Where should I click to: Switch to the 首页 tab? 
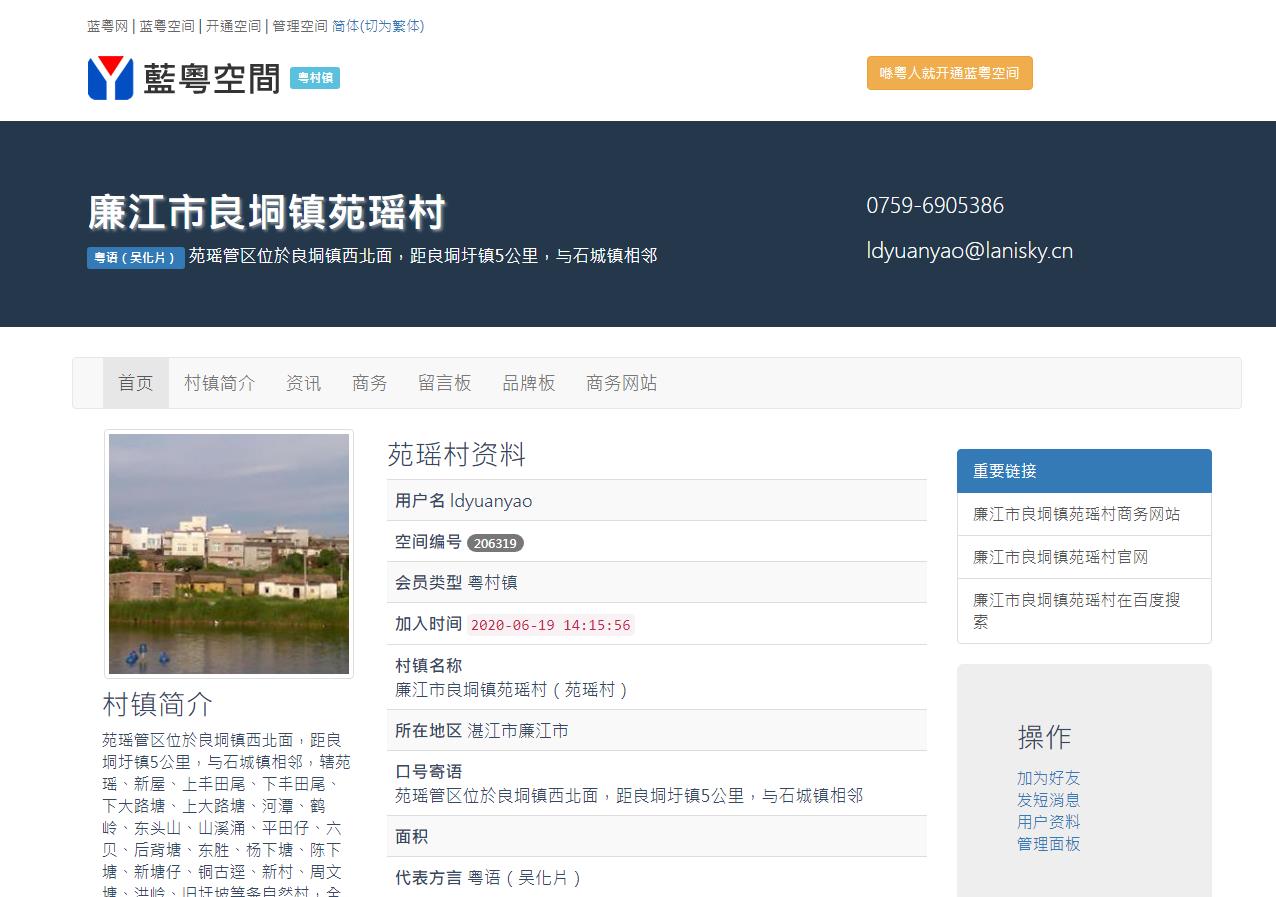point(136,383)
